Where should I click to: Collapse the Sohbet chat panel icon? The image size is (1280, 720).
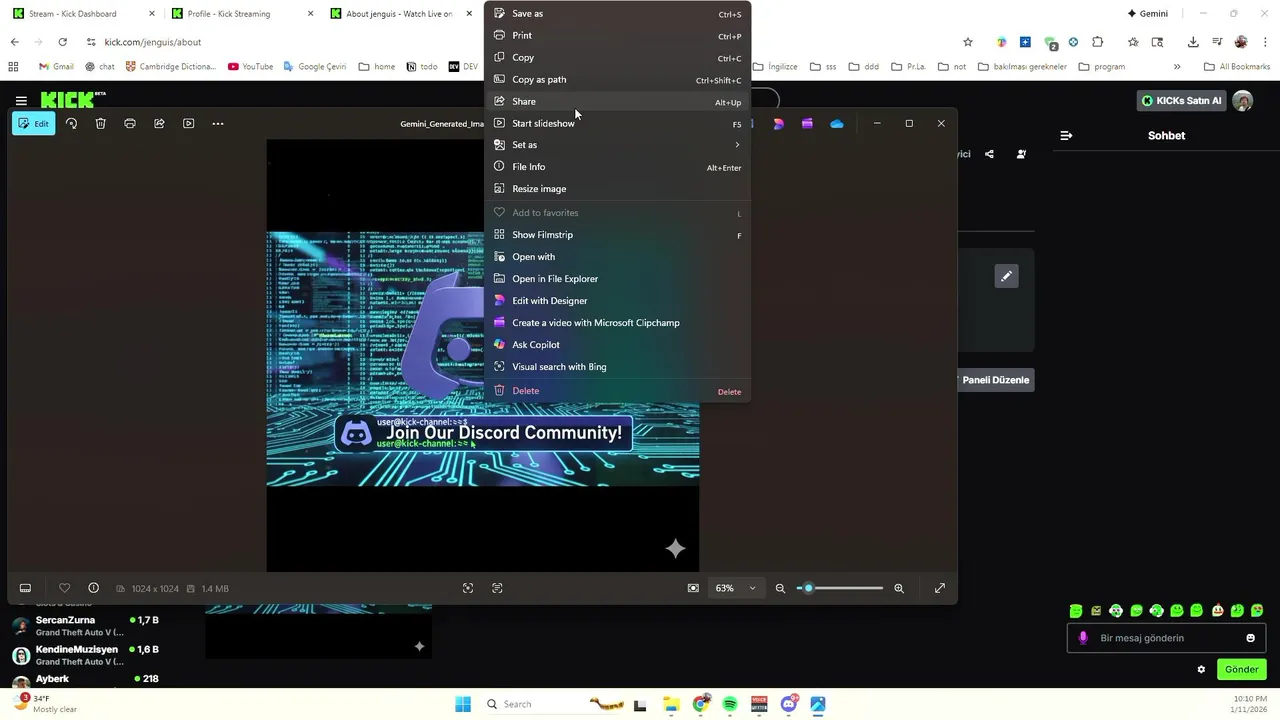1066,135
